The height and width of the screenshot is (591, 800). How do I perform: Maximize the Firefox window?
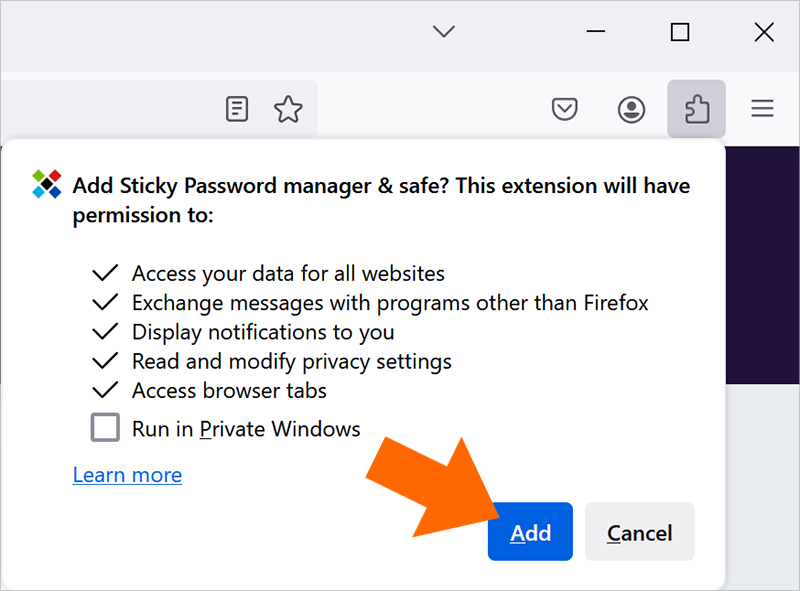click(680, 32)
